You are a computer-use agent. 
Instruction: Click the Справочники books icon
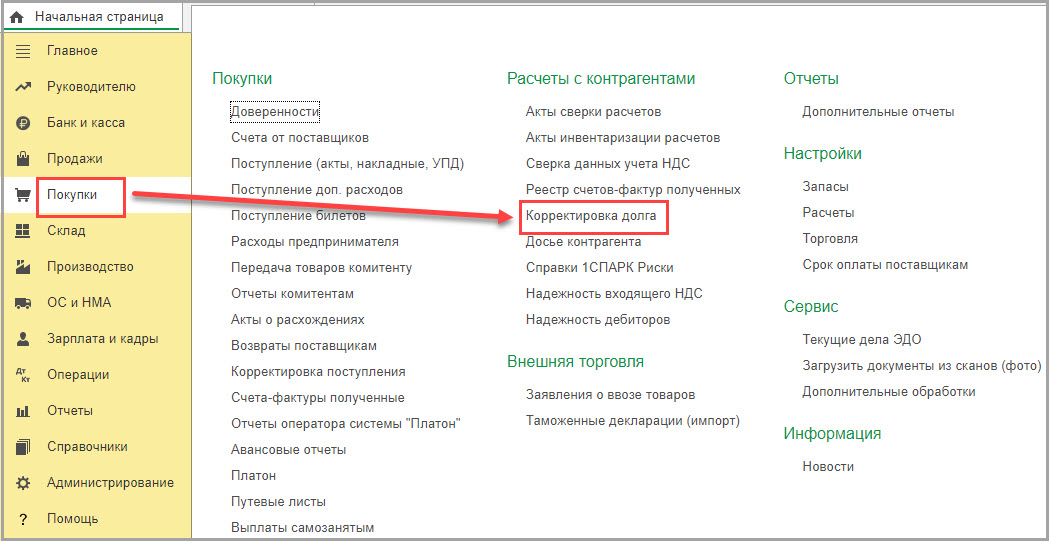point(23,447)
